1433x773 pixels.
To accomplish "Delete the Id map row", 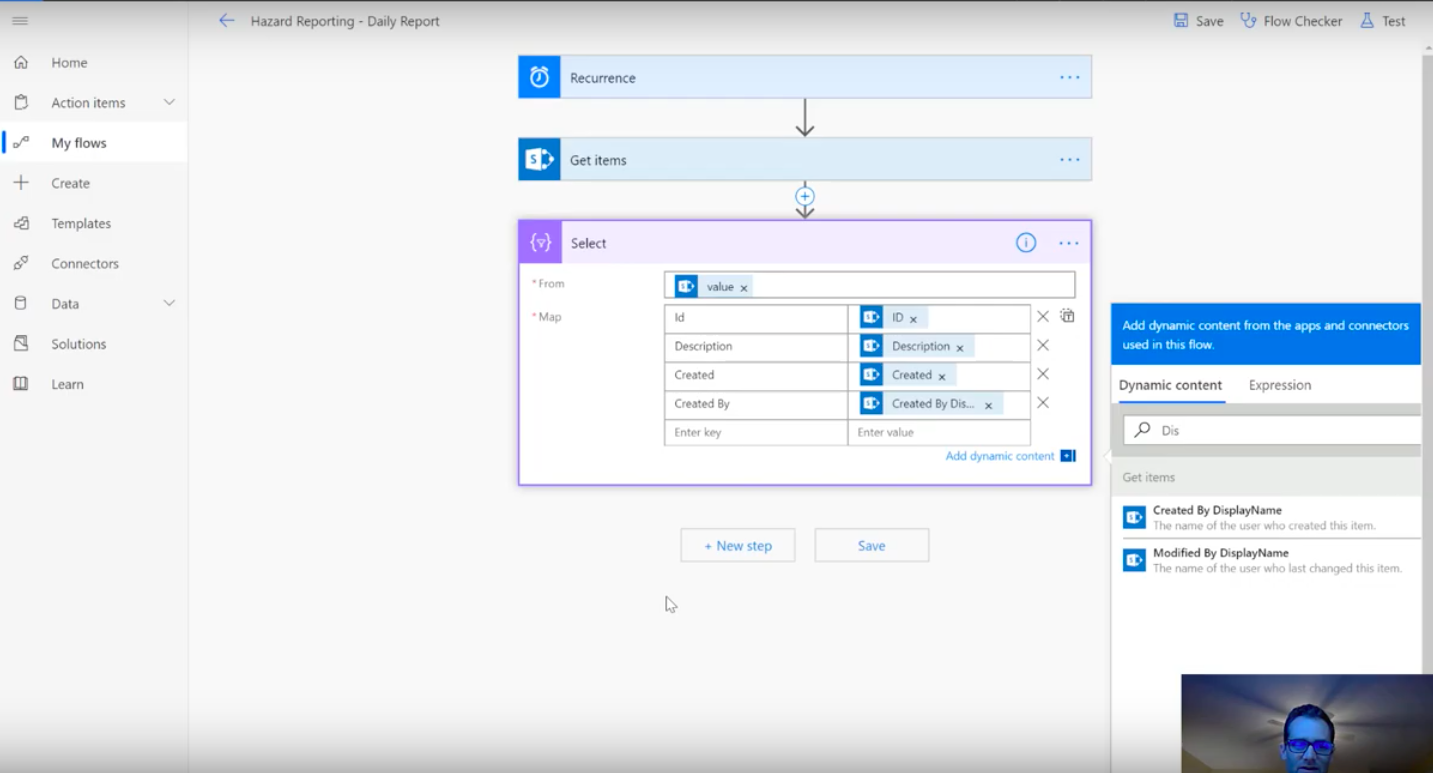I will coord(1043,316).
